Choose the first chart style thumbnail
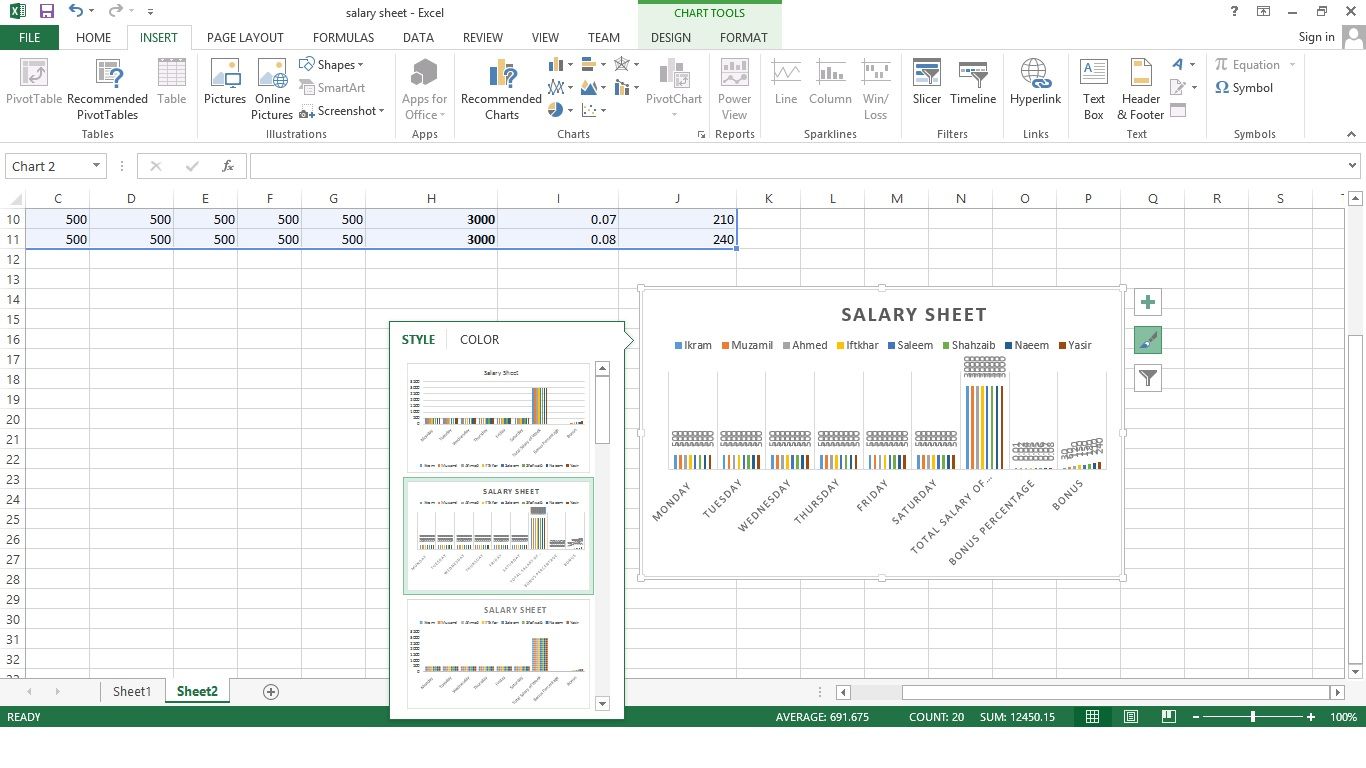Screen dimensions: 1366x768 498,417
